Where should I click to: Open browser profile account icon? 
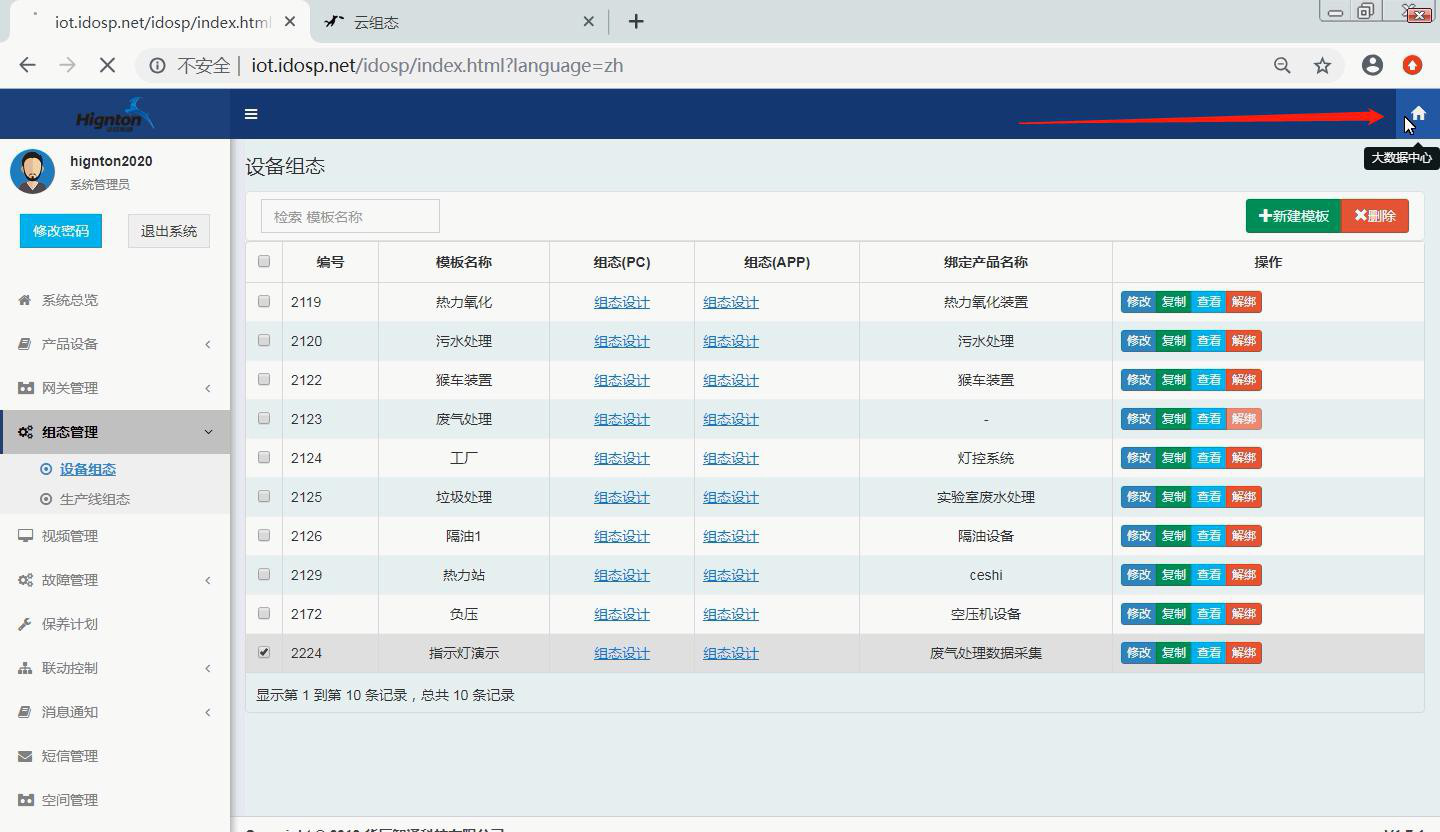(1372, 66)
